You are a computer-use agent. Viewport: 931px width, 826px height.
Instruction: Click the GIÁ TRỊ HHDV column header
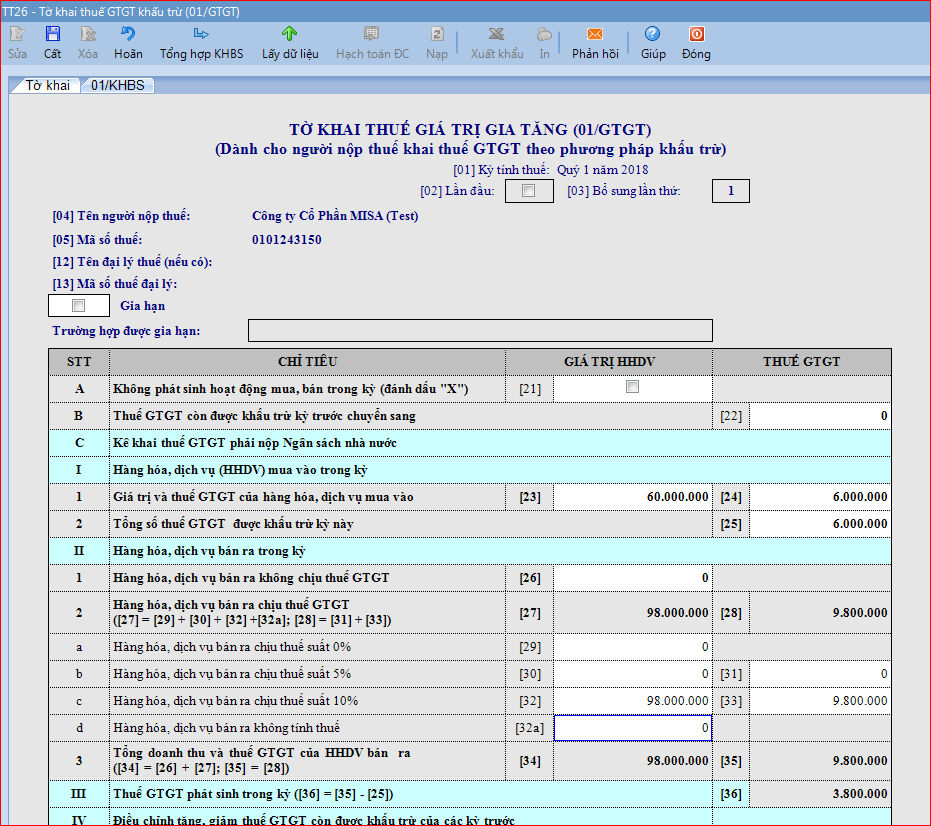[609, 362]
